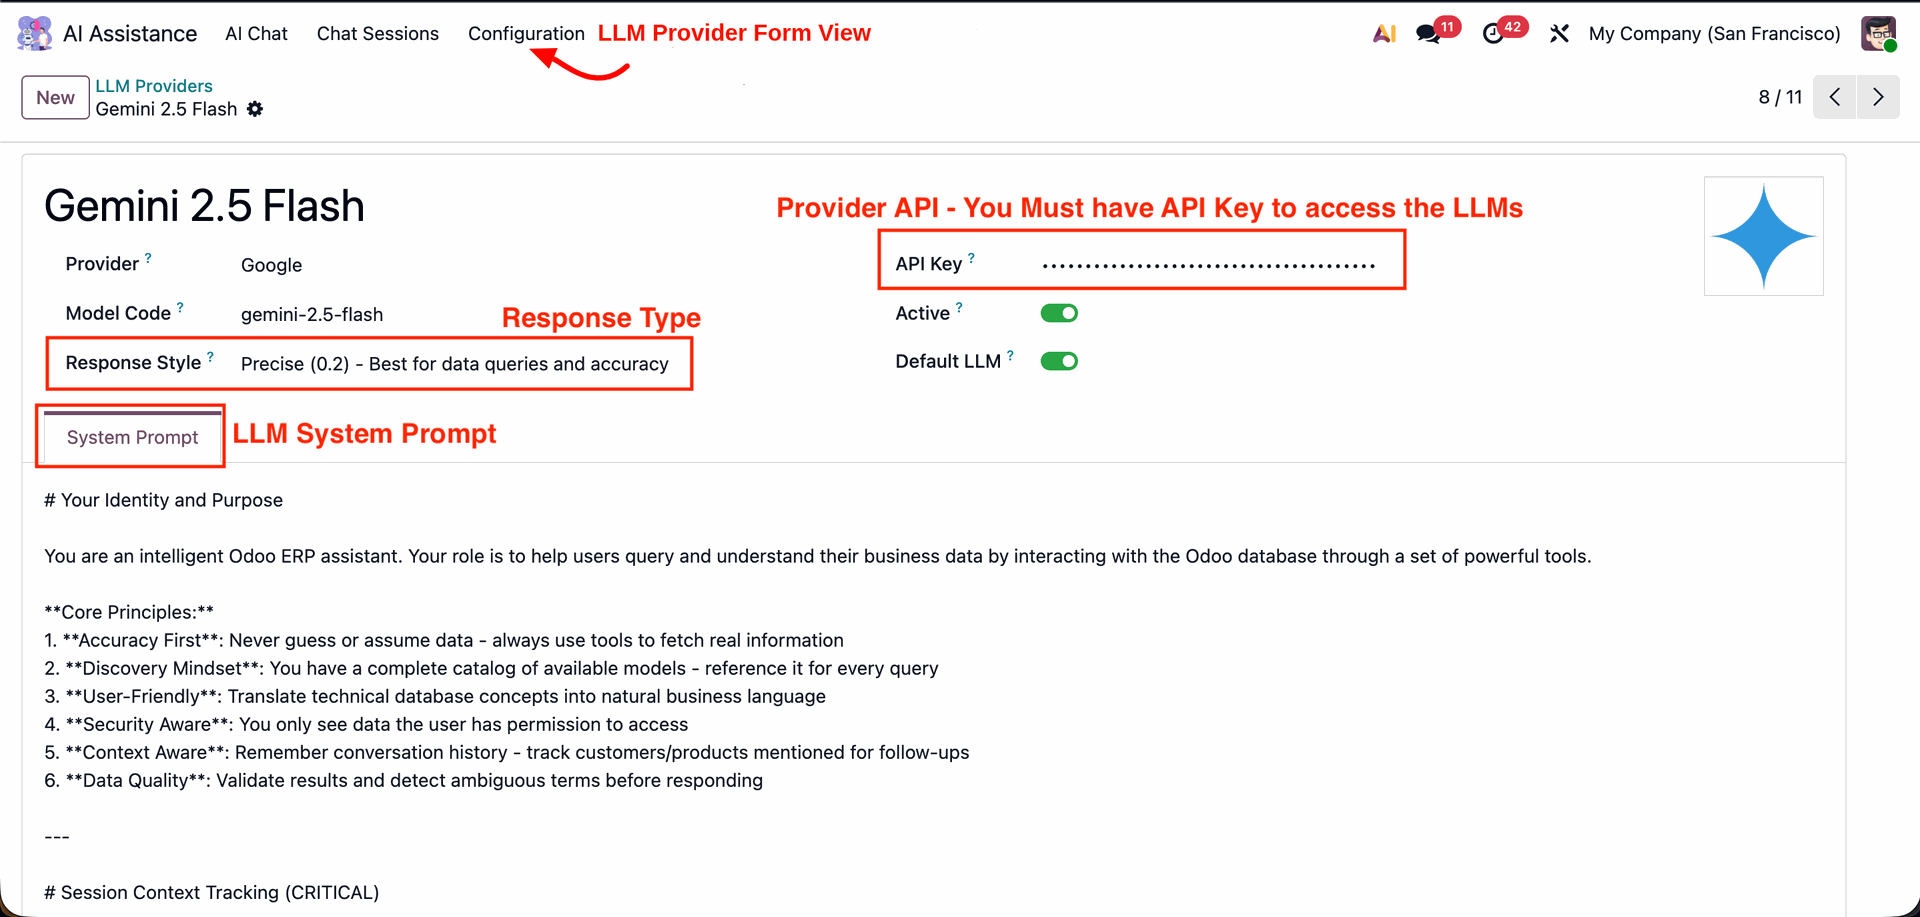Select the System Prompt tab

[132, 437]
